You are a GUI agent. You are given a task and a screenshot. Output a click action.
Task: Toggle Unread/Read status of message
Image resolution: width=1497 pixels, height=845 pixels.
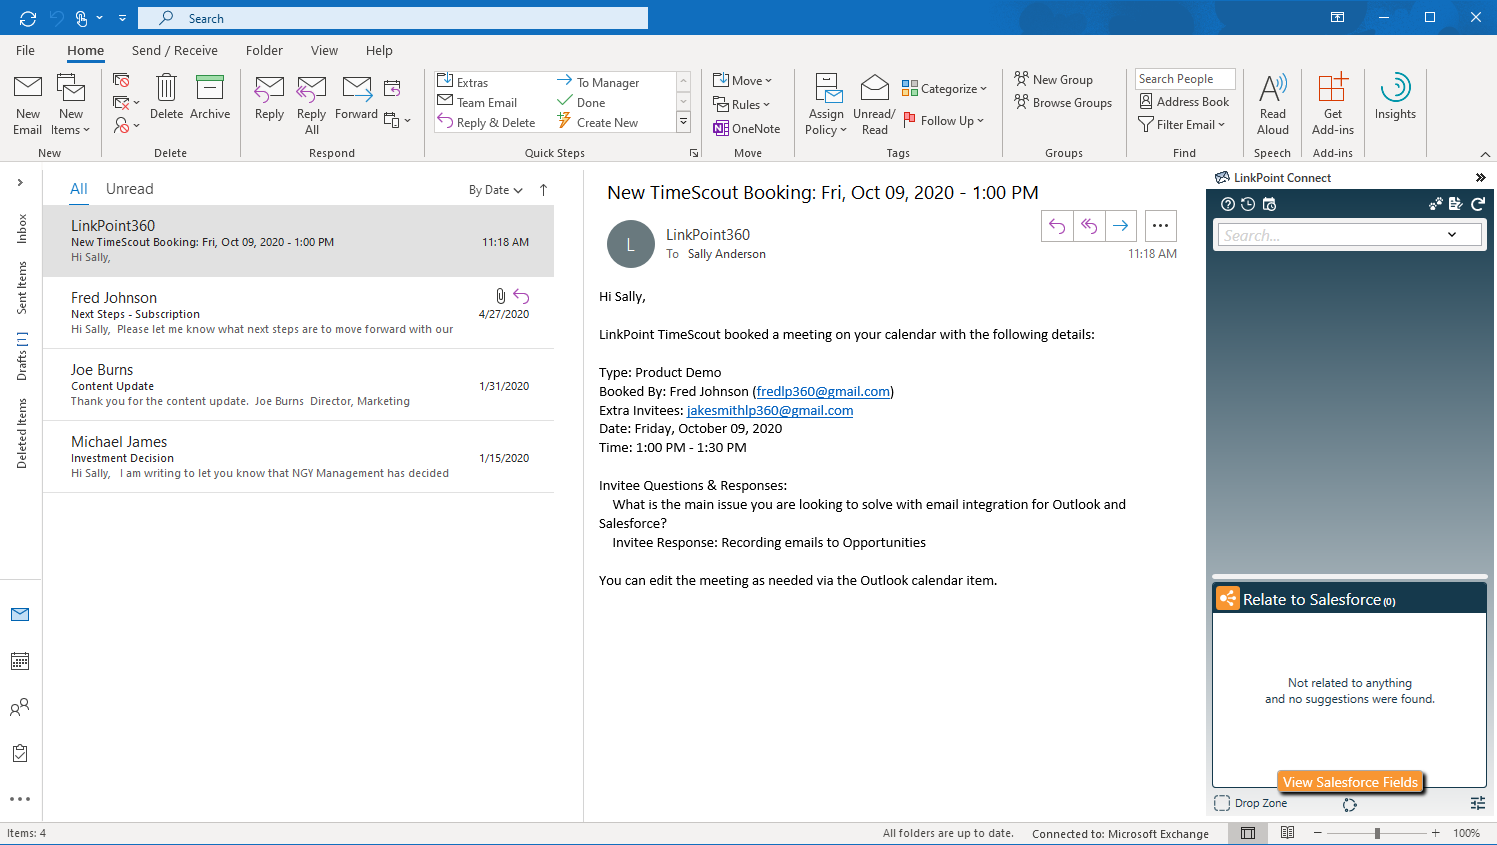pyautogui.click(x=874, y=104)
